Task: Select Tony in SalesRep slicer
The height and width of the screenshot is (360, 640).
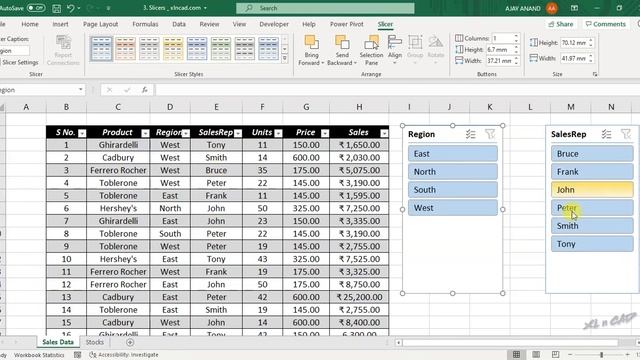Action: (x=592, y=244)
